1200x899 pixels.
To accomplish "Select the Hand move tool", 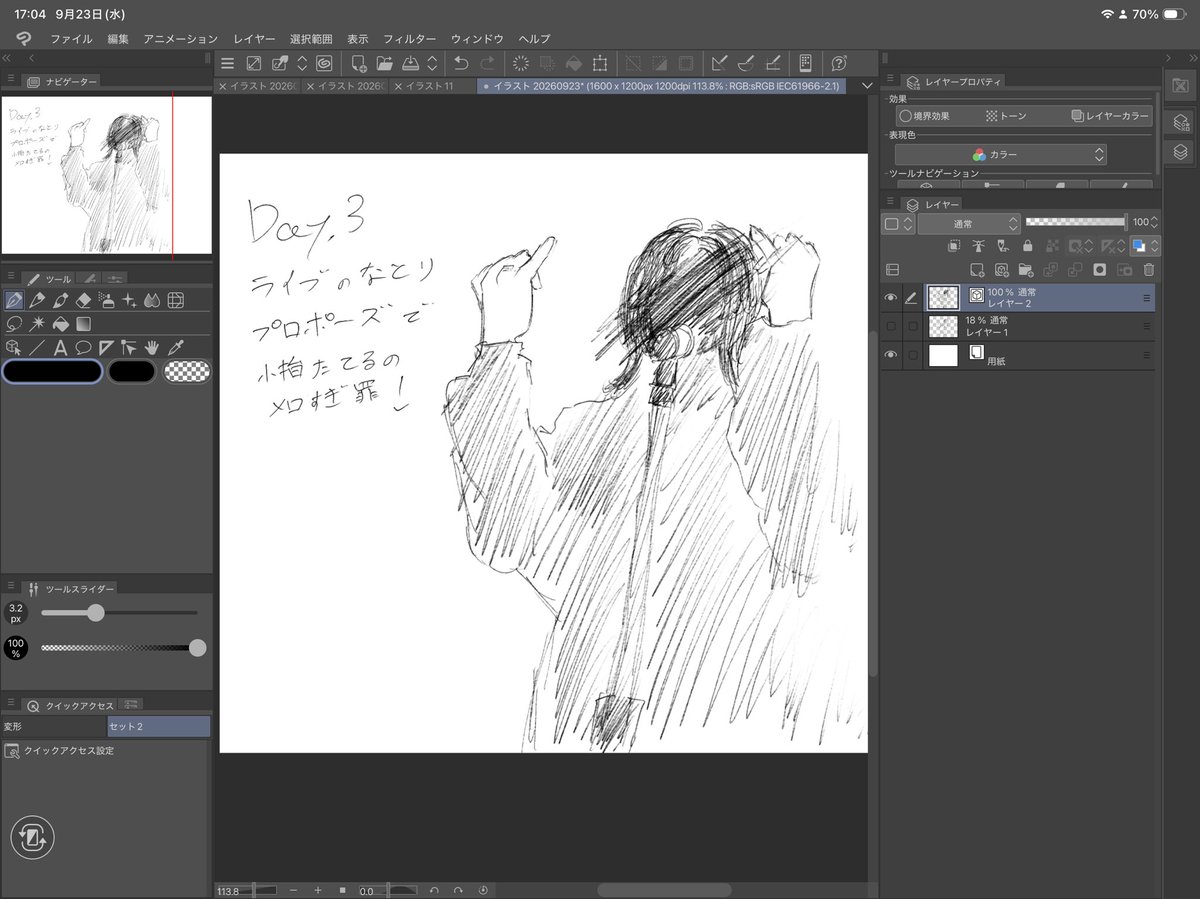I will [152, 348].
